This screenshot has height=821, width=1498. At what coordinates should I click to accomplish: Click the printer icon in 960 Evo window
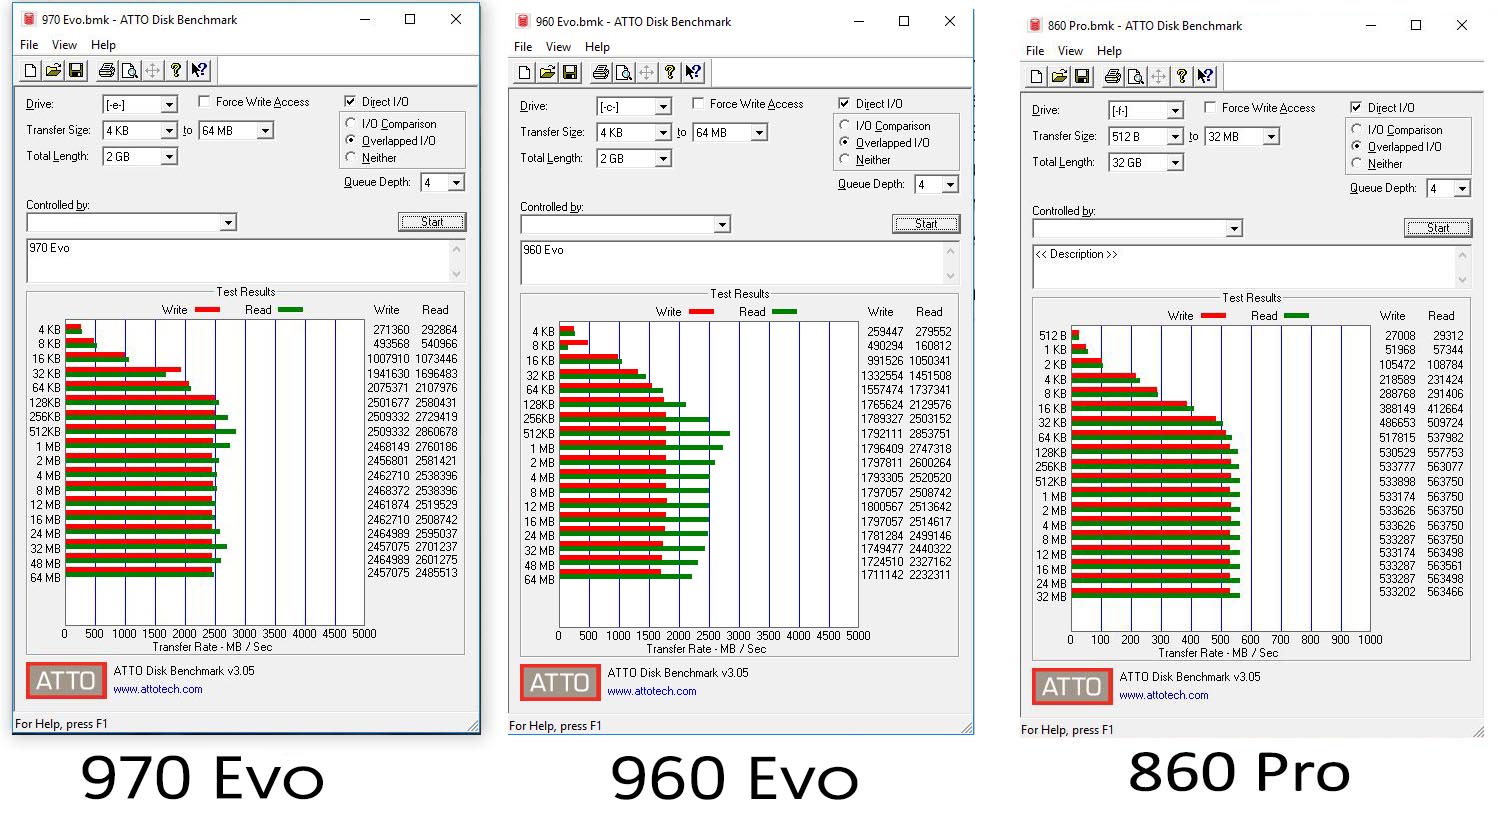click(x=600, y=72)
